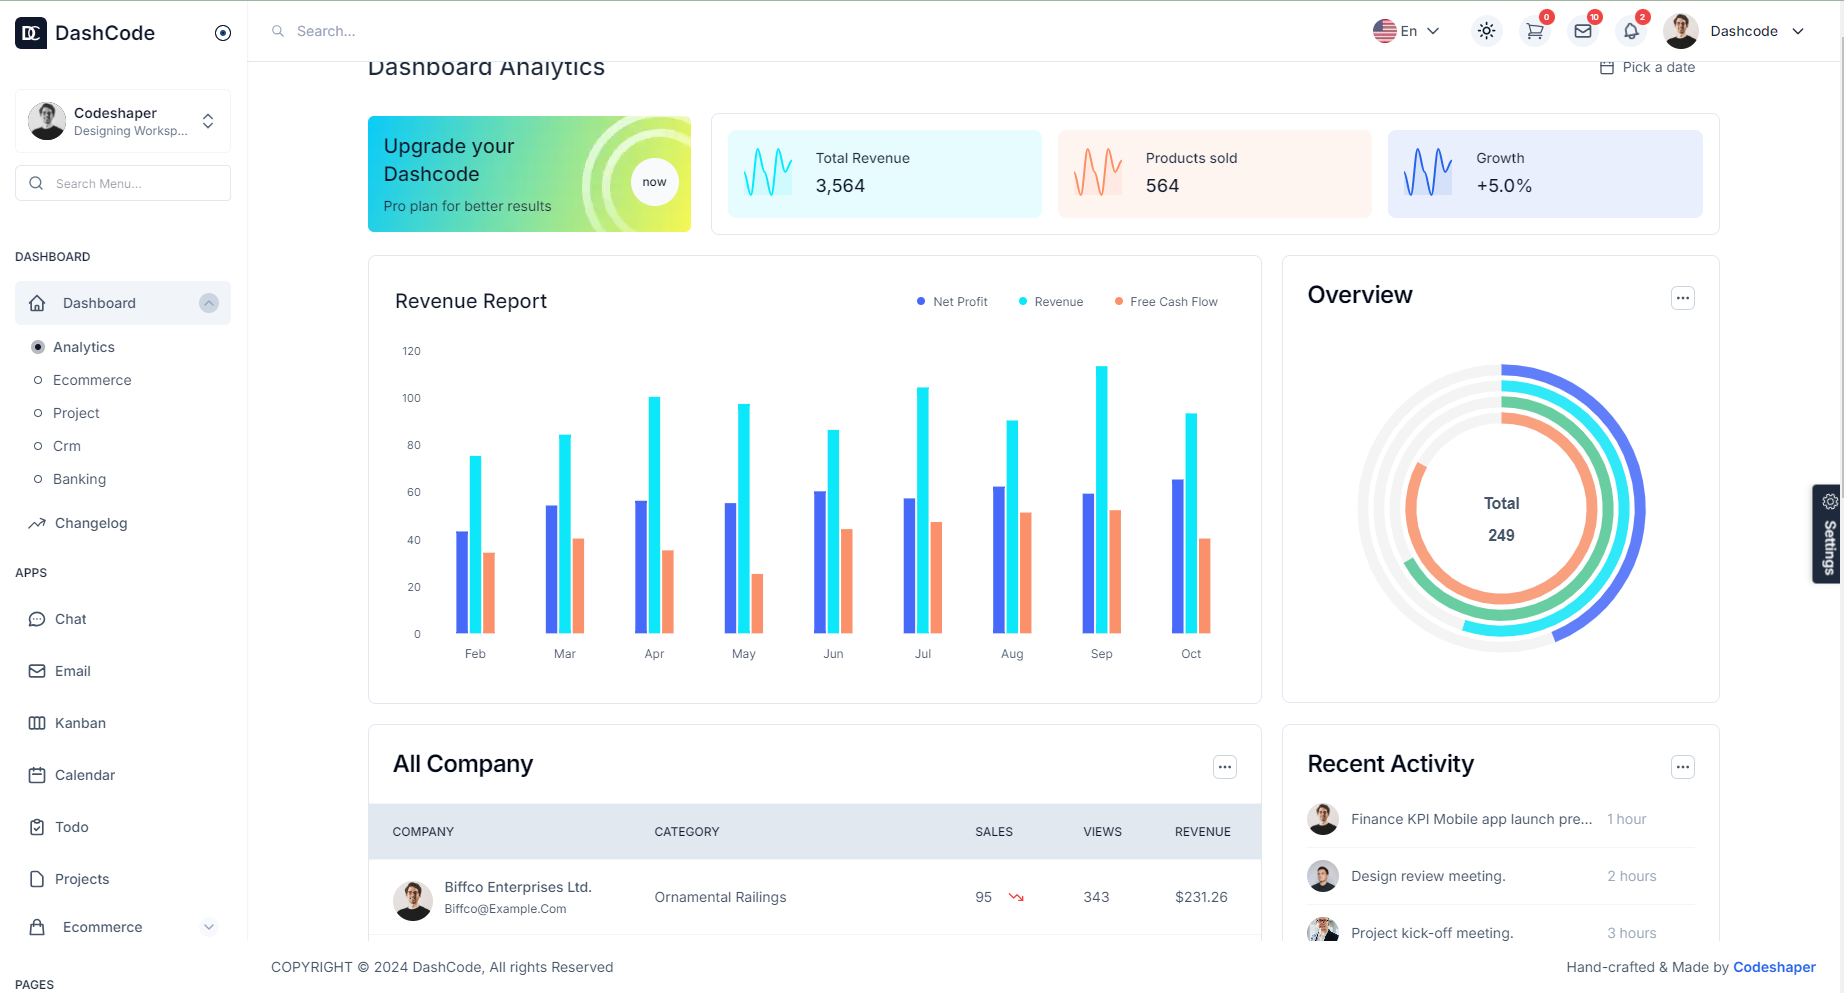Open the shopping cart icon
Screen dimensions: 1844x993
click(1535, 31)
